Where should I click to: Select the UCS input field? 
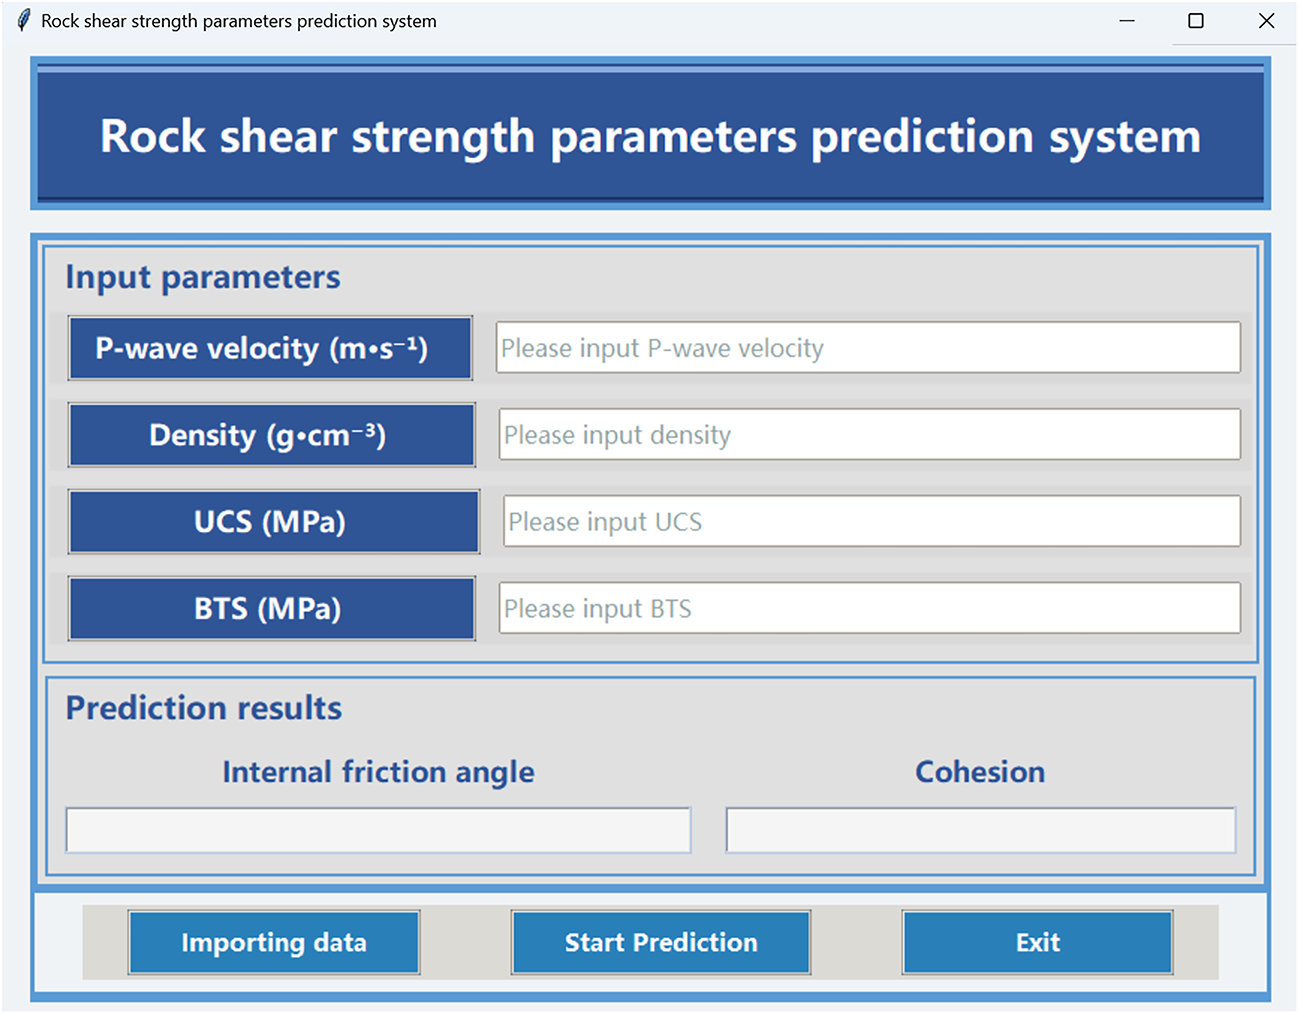click(871, 522)
